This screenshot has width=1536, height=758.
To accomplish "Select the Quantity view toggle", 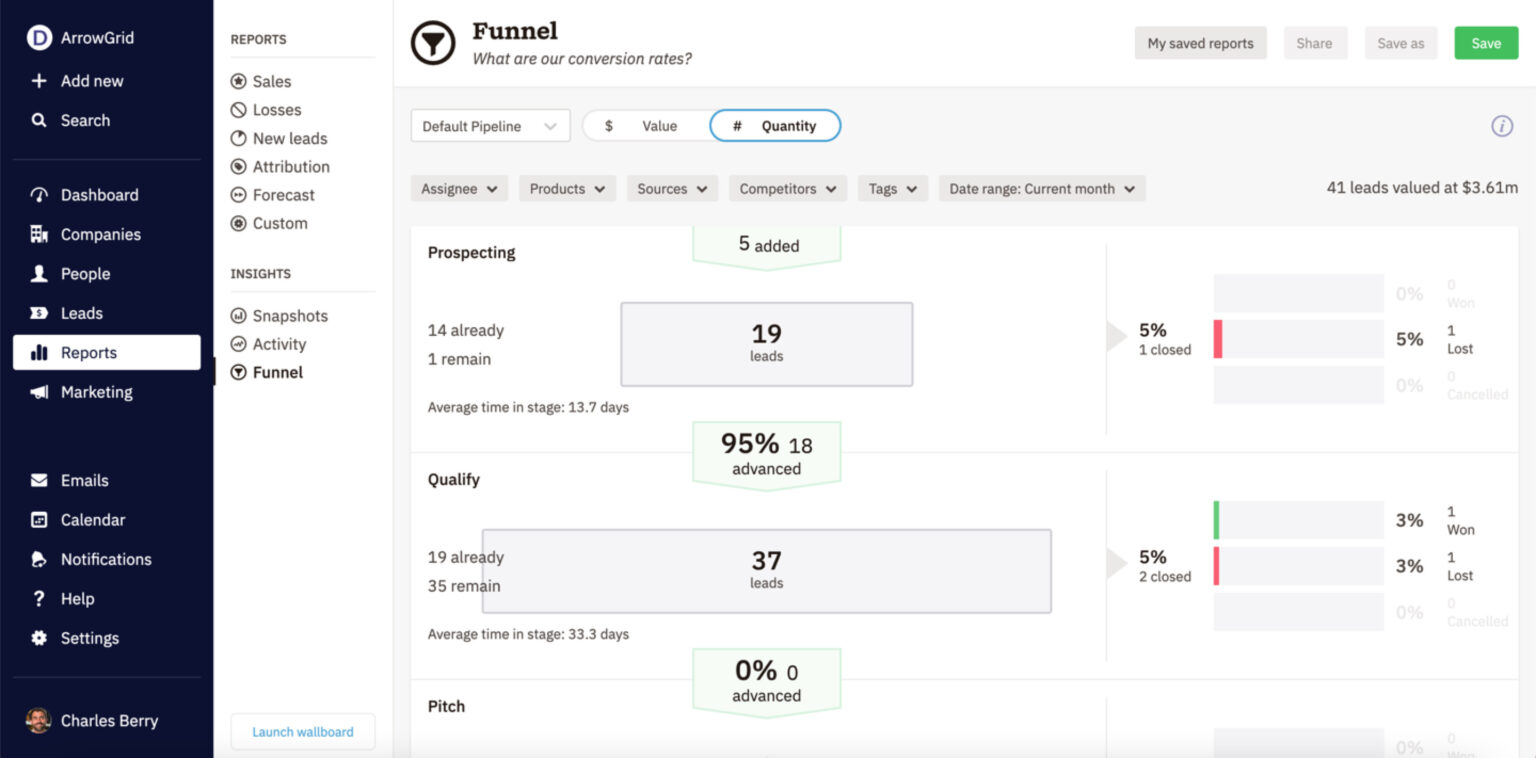I will coord(775,126).
